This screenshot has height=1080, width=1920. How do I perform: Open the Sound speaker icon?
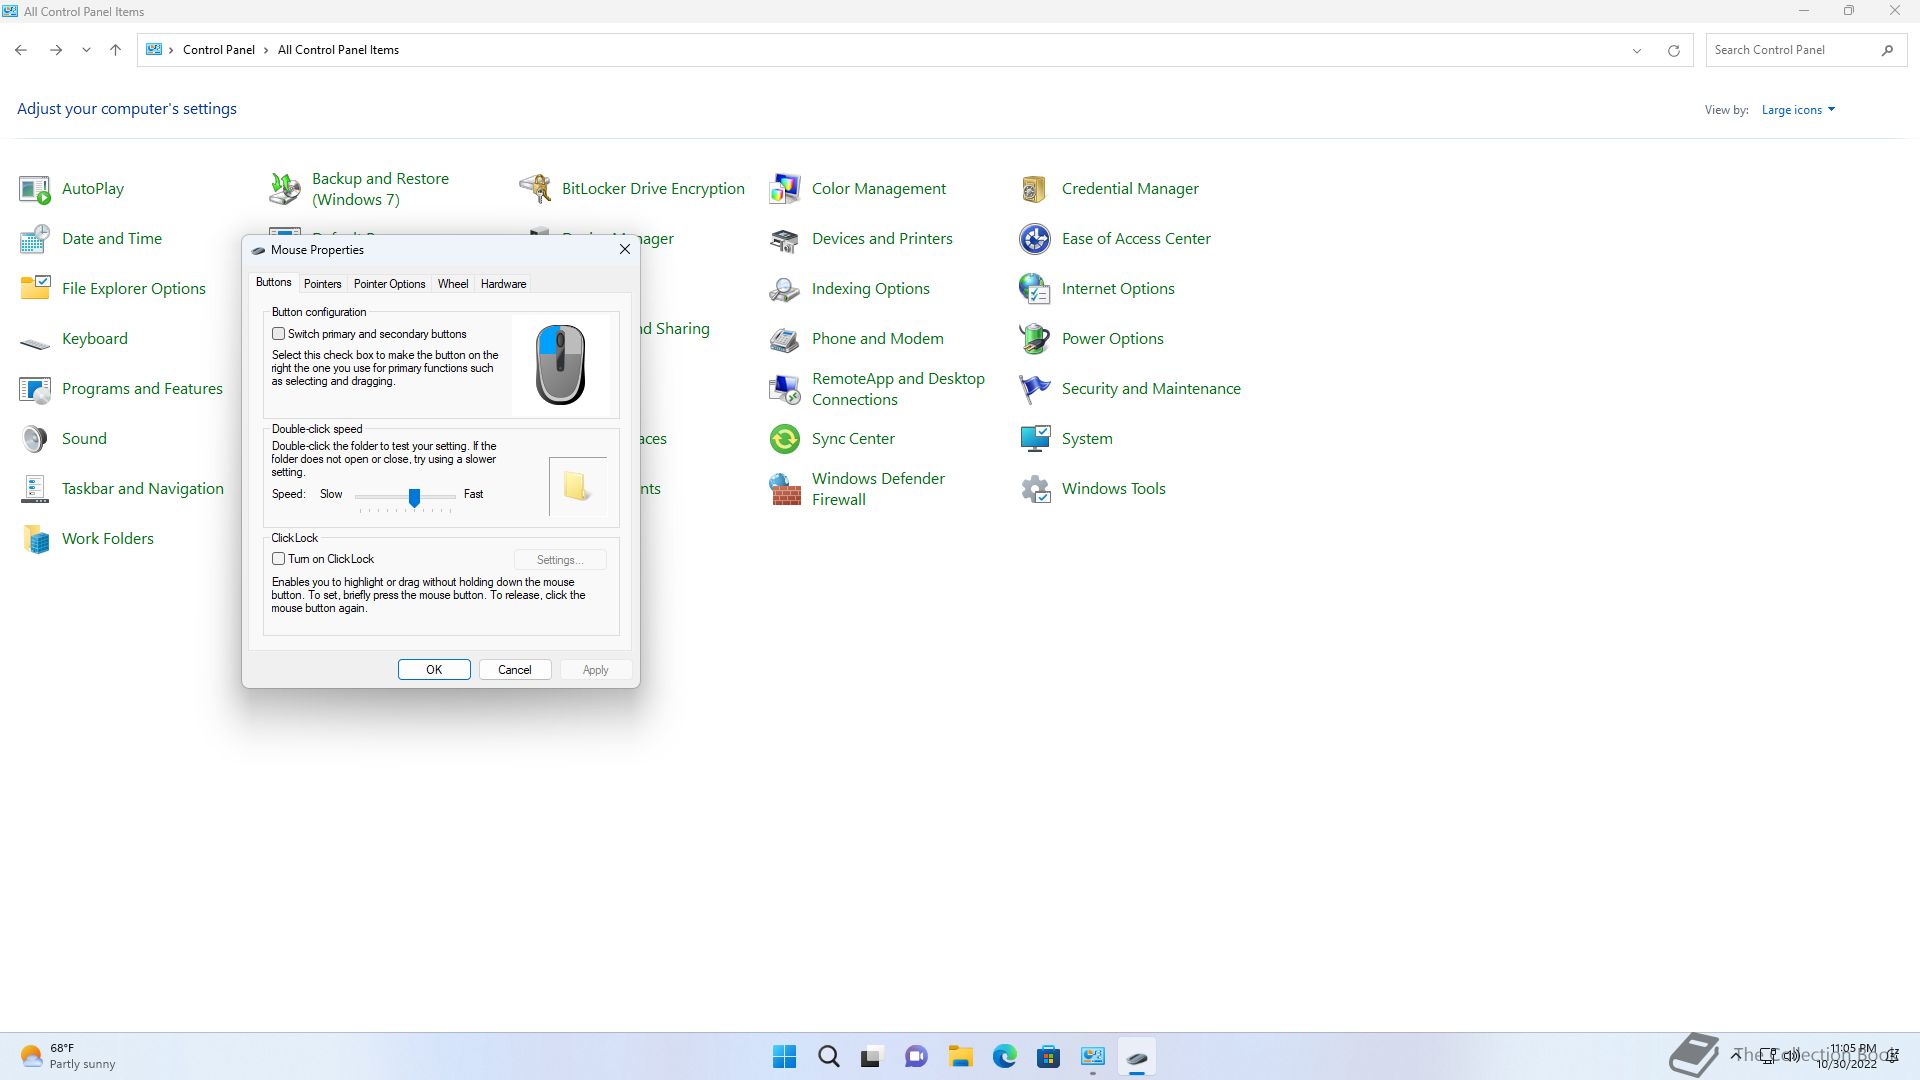pyautogui.click(x=35, y=439)
